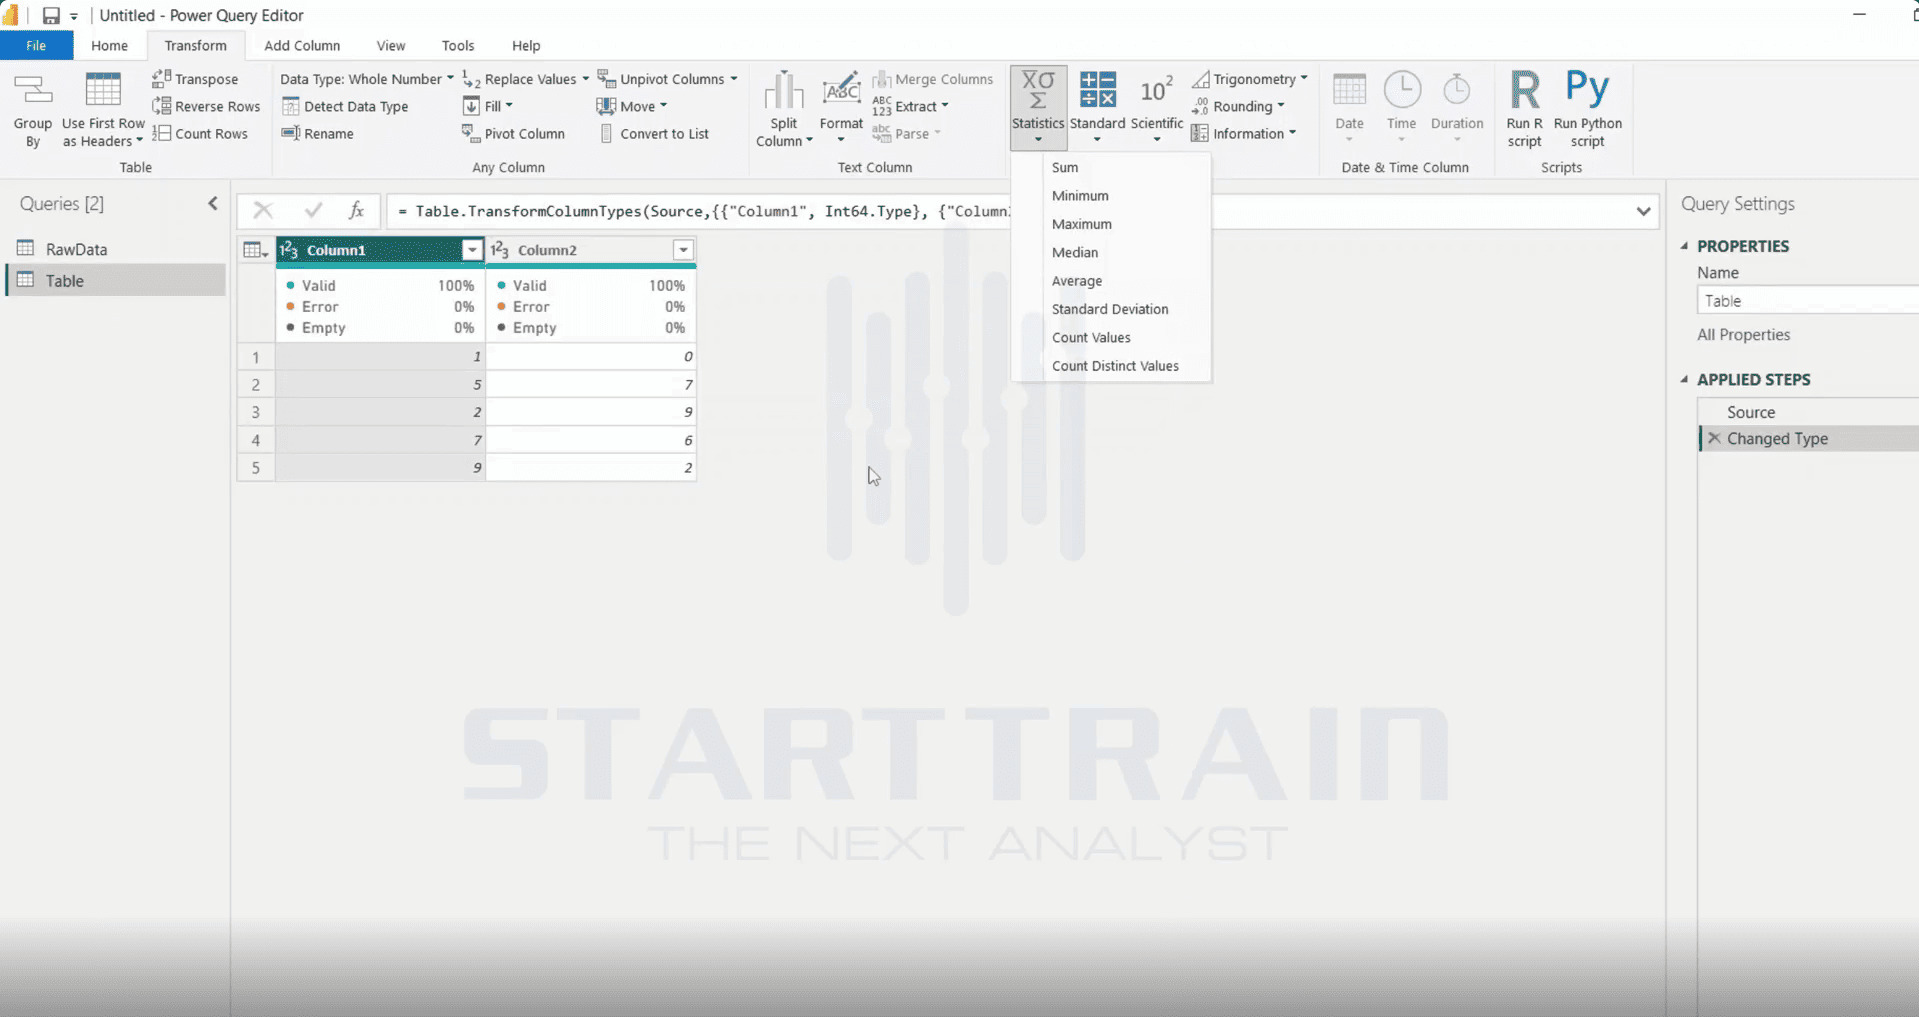This screenshot has width=1919, height=1017.
Task: Click the Statistics sigma icon
Action: point(1038,89)
